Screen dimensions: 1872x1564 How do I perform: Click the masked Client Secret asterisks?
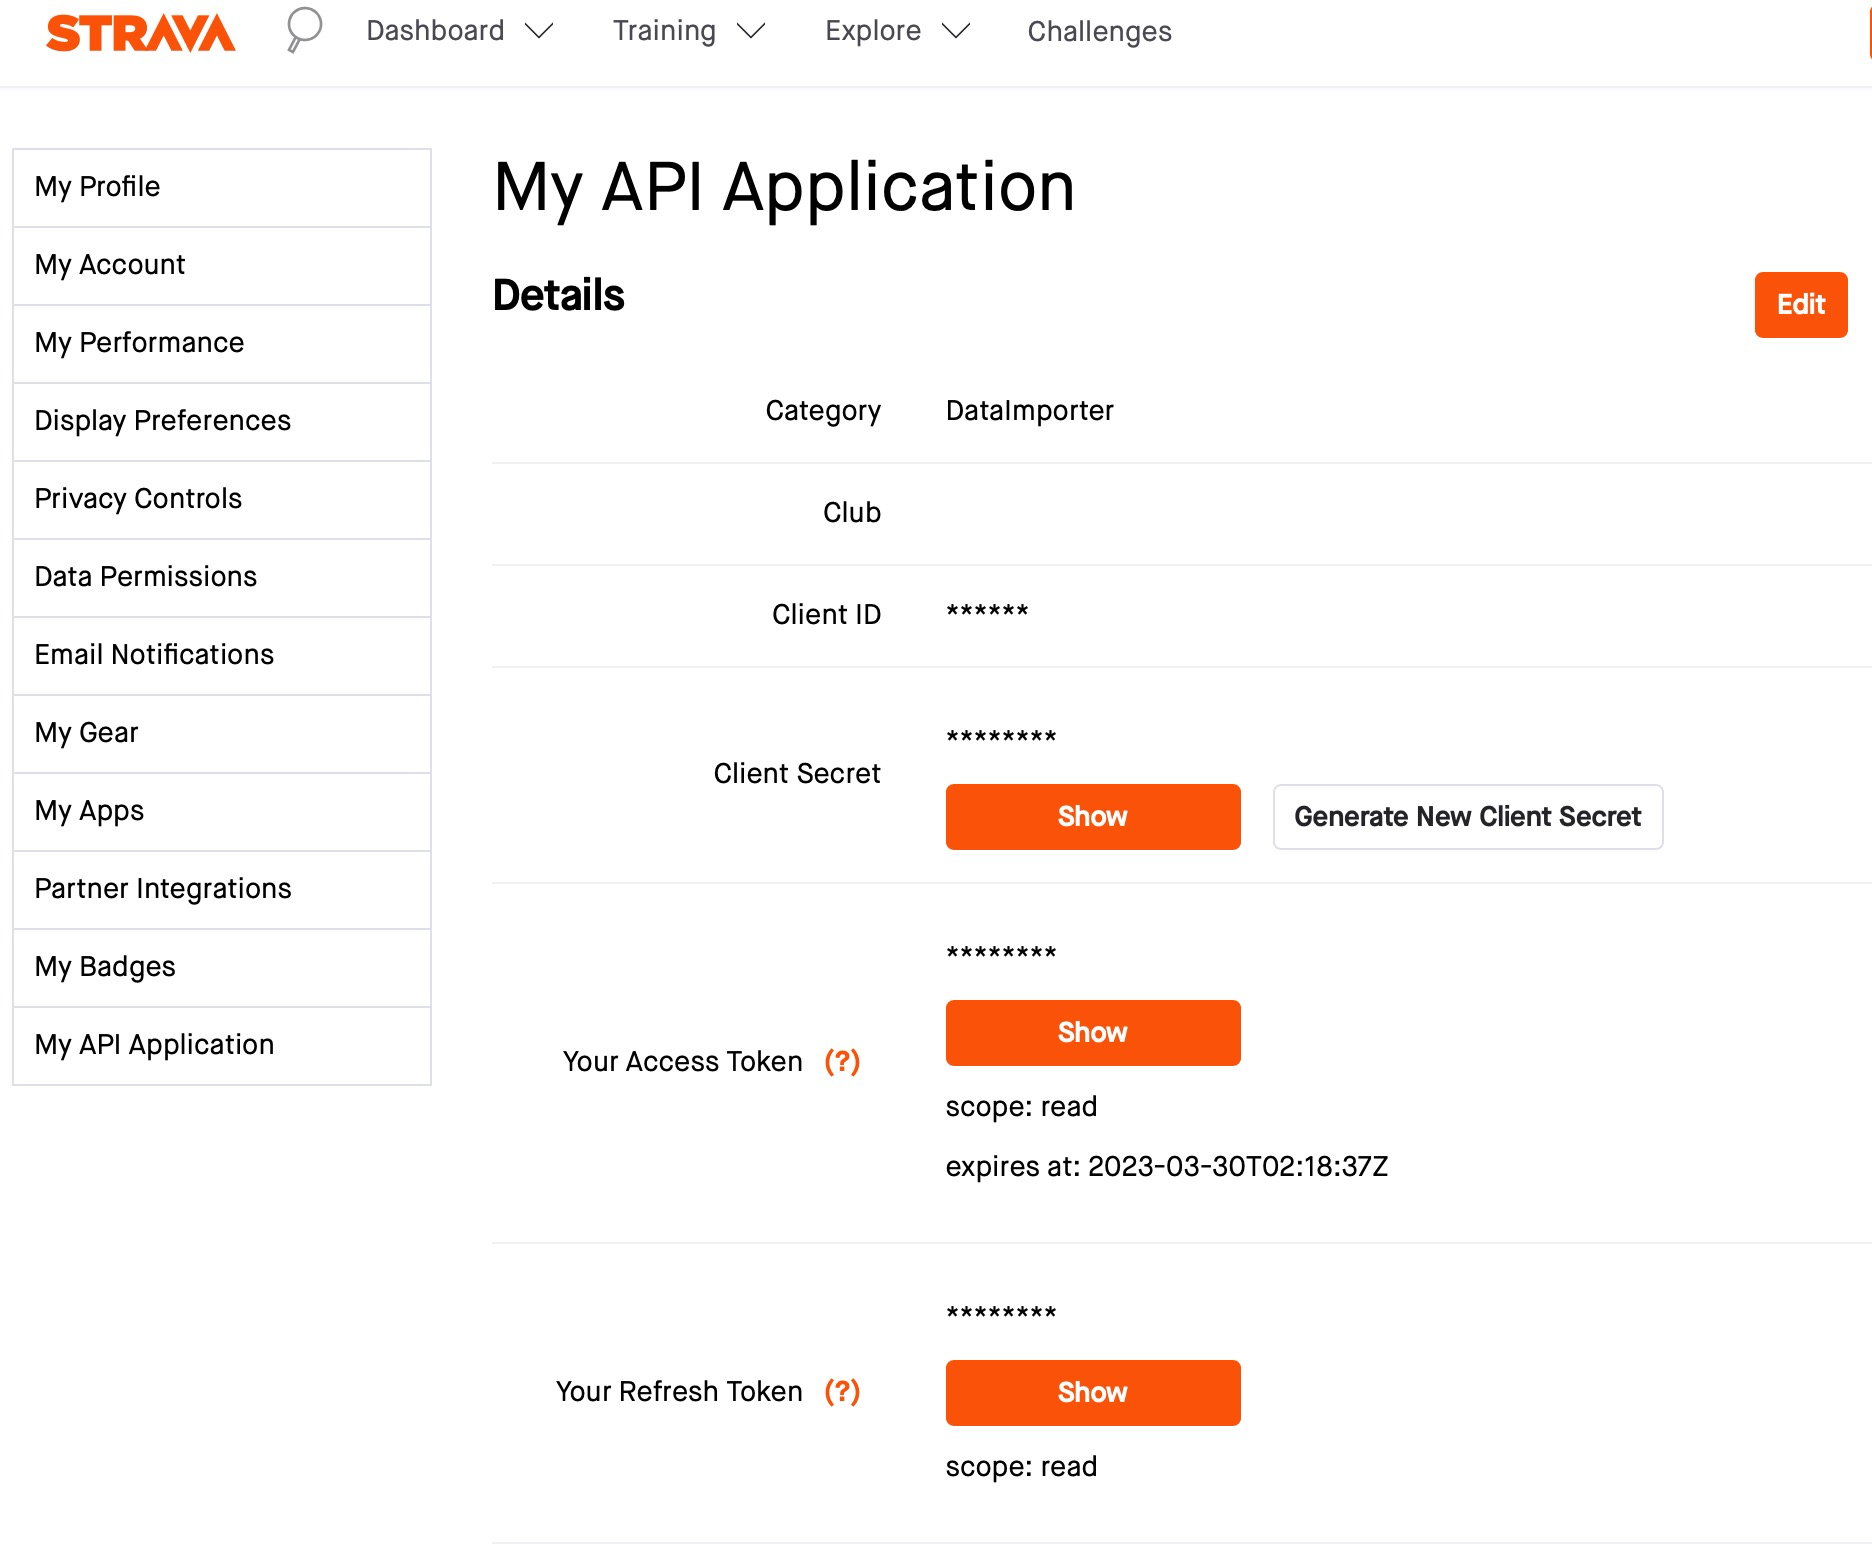pyautogui.click(x=1001, y=737)
